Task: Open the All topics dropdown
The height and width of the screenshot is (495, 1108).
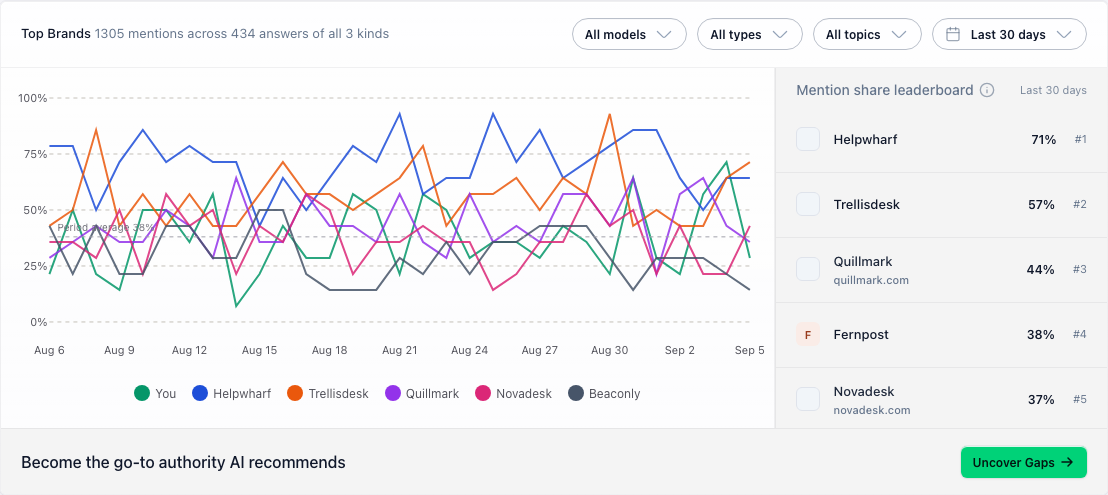Action: (867, 35)
